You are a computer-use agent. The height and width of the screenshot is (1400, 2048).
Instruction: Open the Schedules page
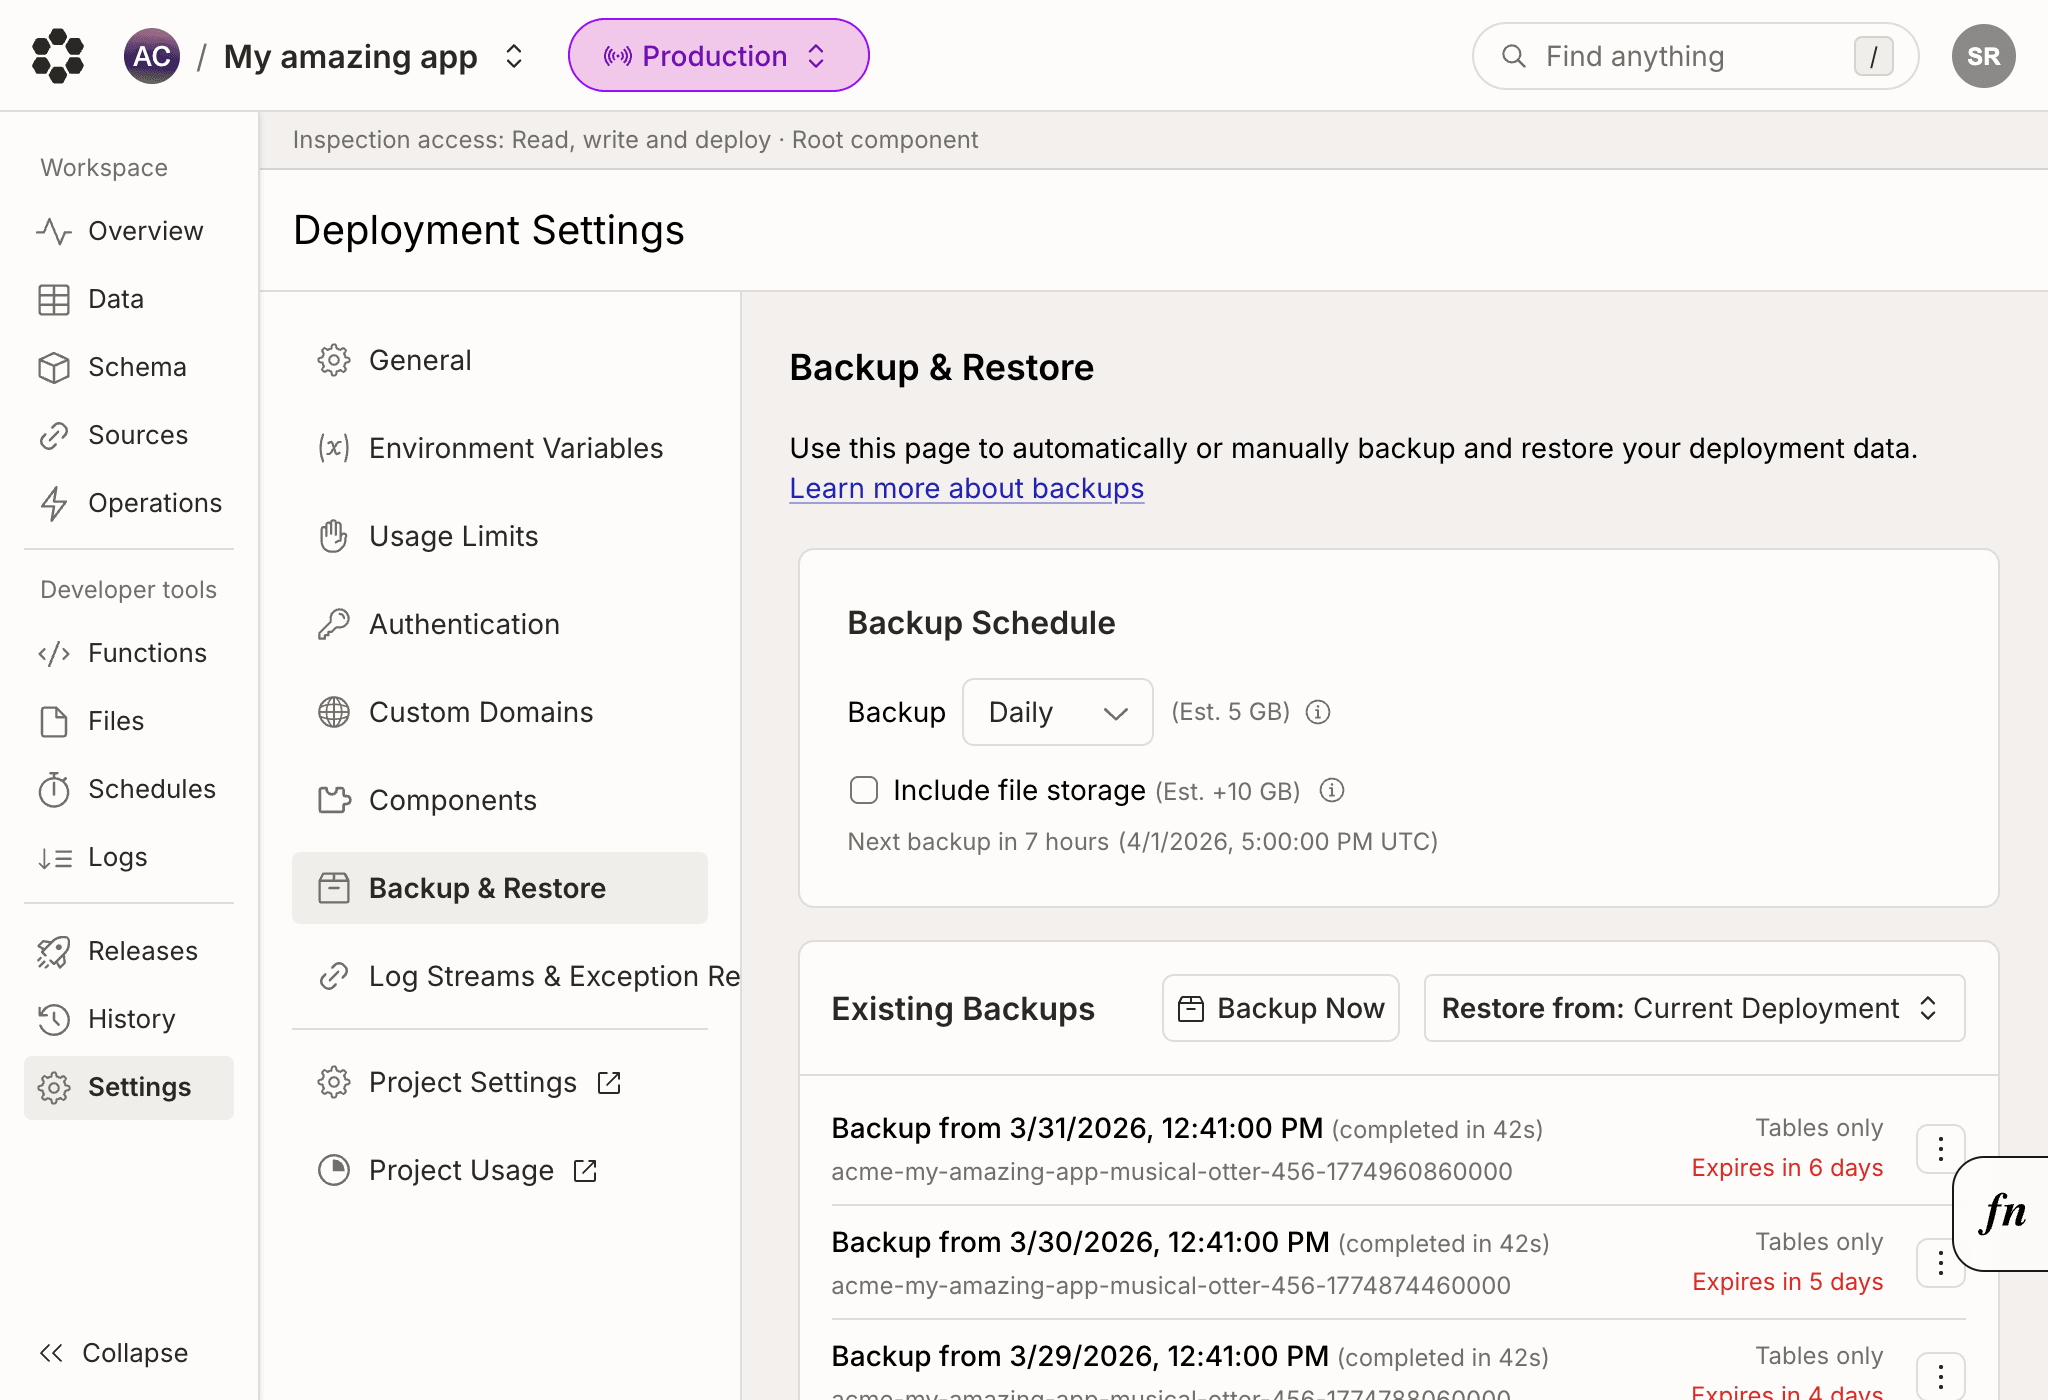coord(129,789)
